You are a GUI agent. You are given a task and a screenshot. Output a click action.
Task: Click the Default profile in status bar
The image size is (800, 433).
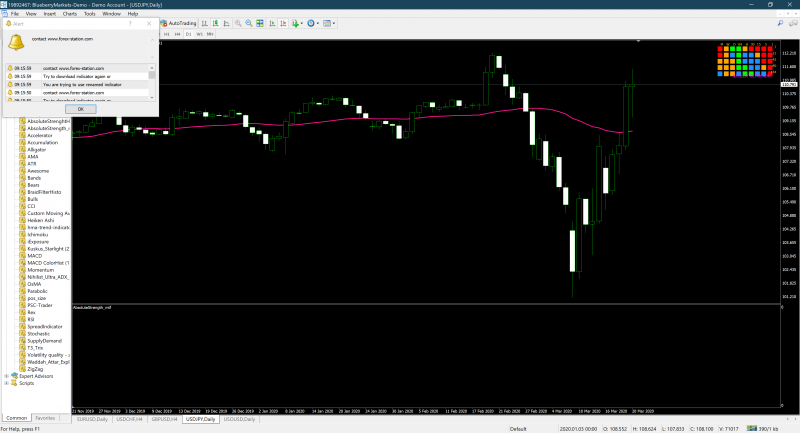pos(518,429)
